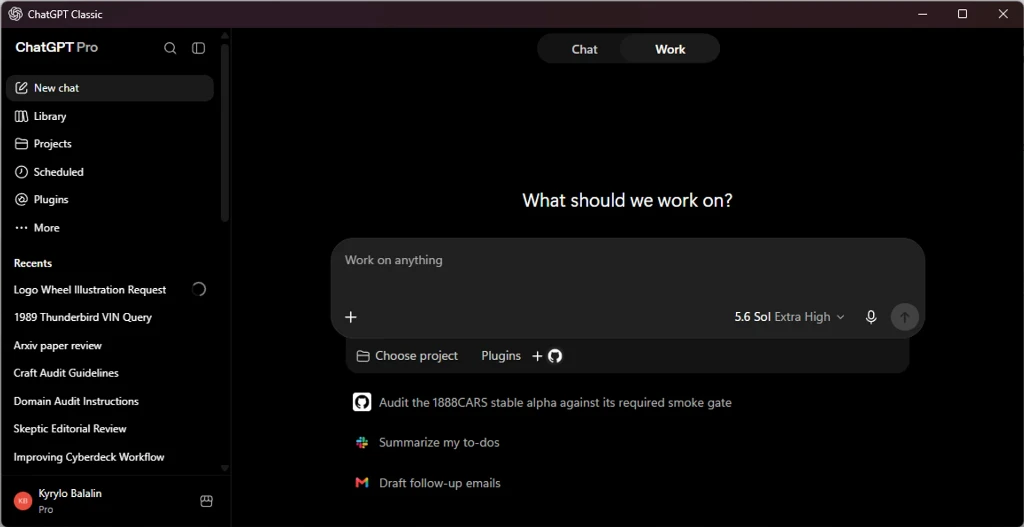The width and height of the screenshot is (1024, 527).
Task: Click the Plugins at-sign icon
Action: (22, 200)
